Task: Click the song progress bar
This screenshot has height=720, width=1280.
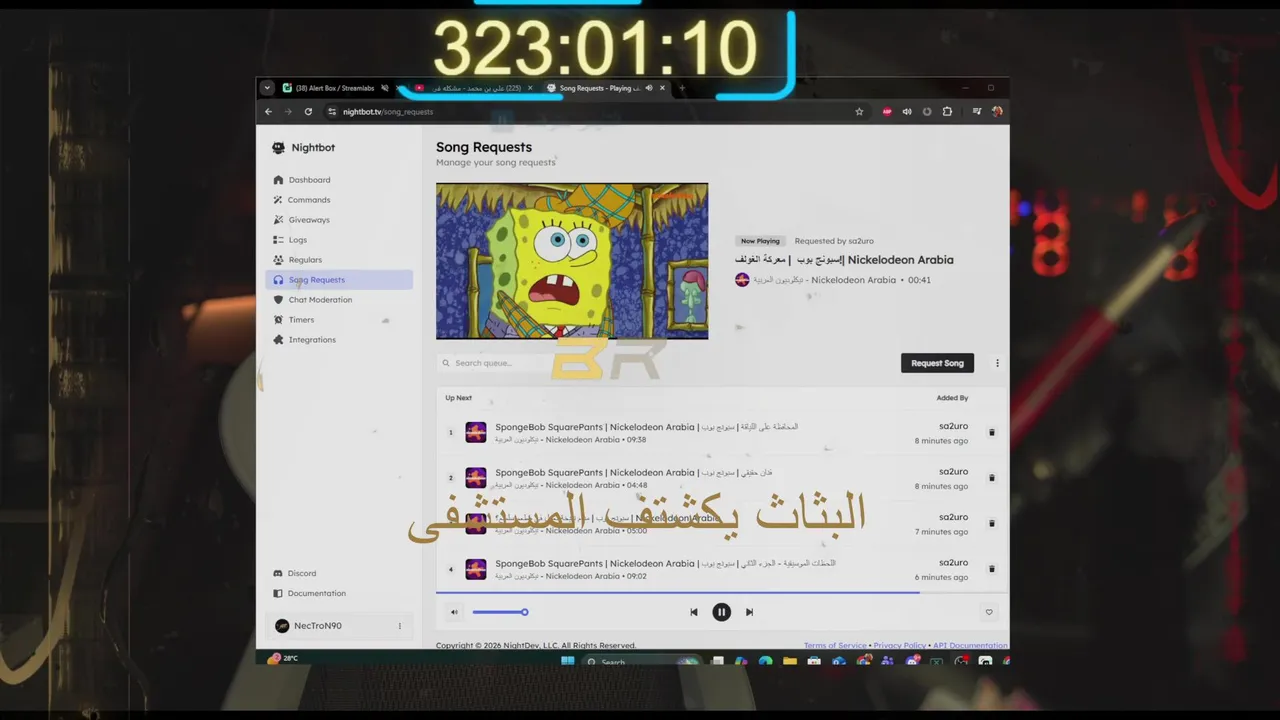Action: click(722, 593)
